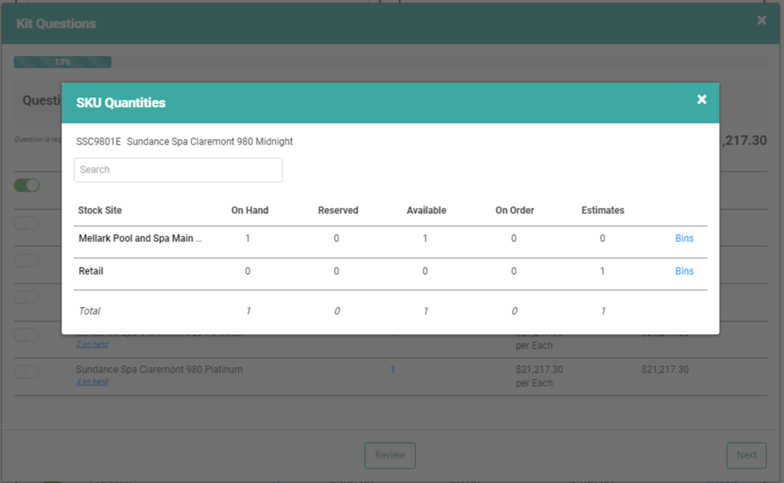
Task: Close the Kit Questions window
Action: coord(762,20)
